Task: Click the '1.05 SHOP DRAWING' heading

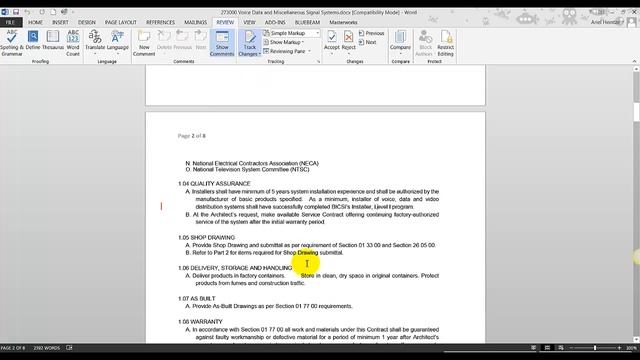Action: click(207, 238)
